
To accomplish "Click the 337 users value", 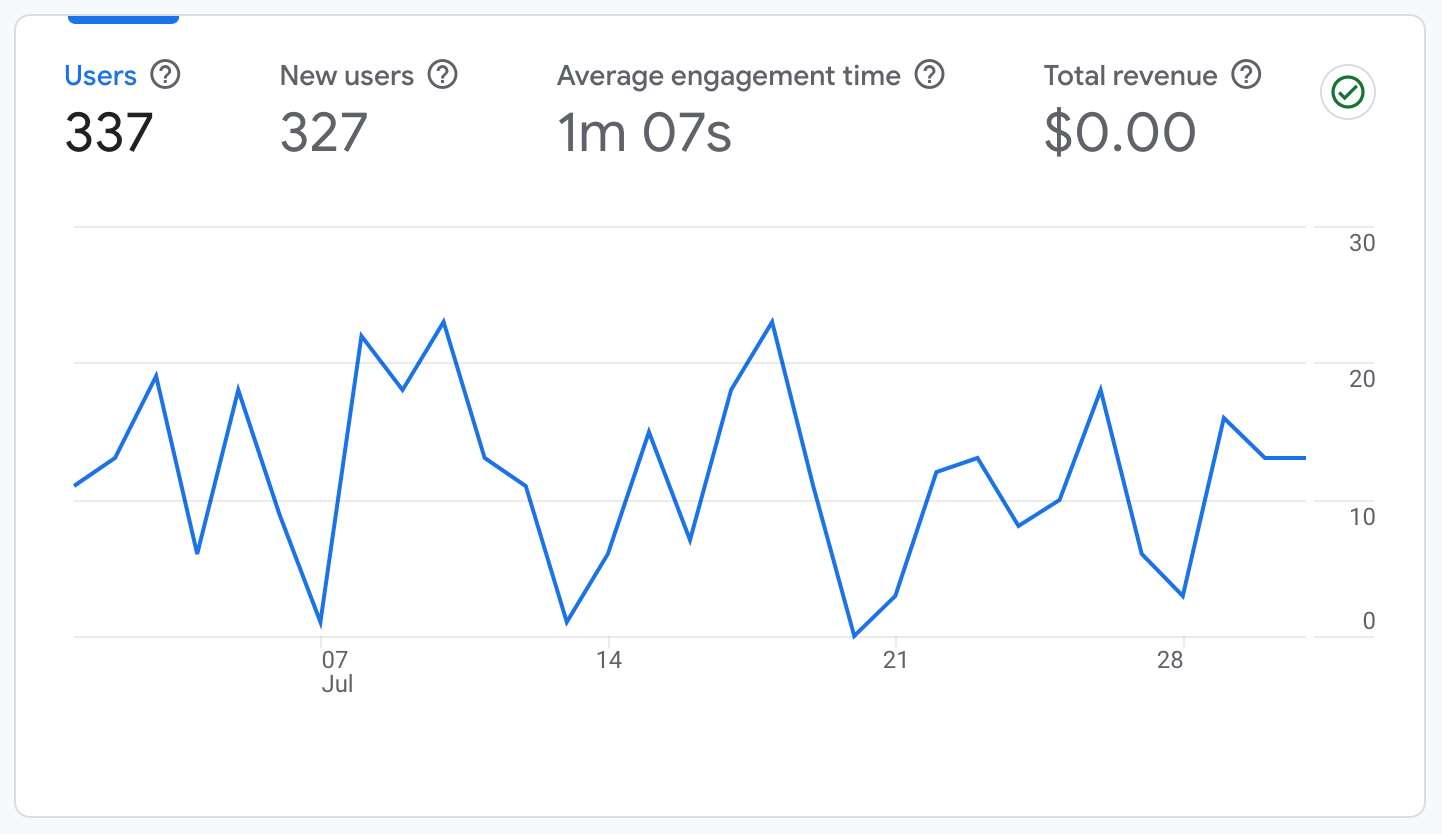I will (x=109, y=133).
